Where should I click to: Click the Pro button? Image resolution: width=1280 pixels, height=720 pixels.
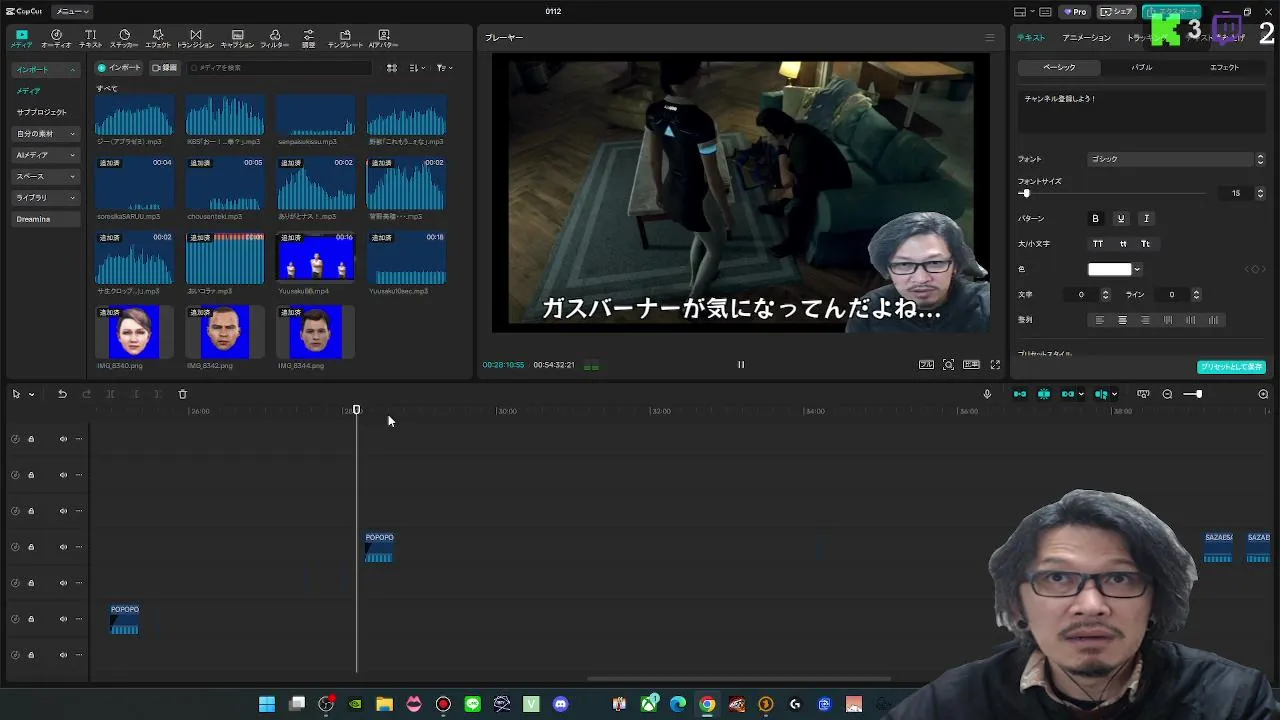coord(1075,12)
